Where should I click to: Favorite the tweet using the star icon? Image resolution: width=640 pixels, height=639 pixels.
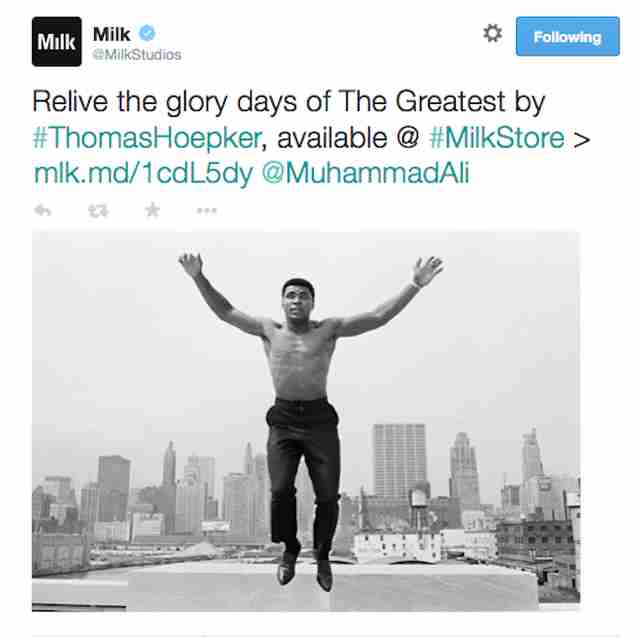coord(152,210)
